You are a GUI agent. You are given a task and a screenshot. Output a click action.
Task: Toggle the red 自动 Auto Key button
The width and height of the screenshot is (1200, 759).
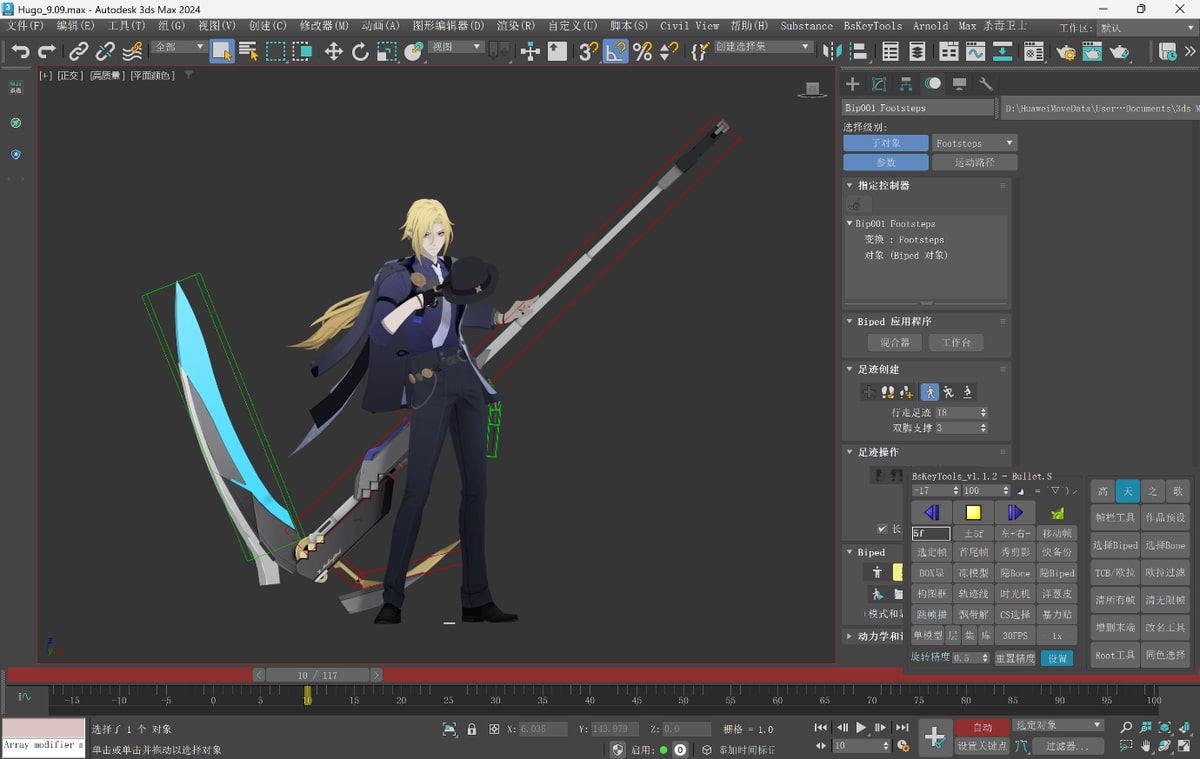pyautogui.click(x=982, y=727)
